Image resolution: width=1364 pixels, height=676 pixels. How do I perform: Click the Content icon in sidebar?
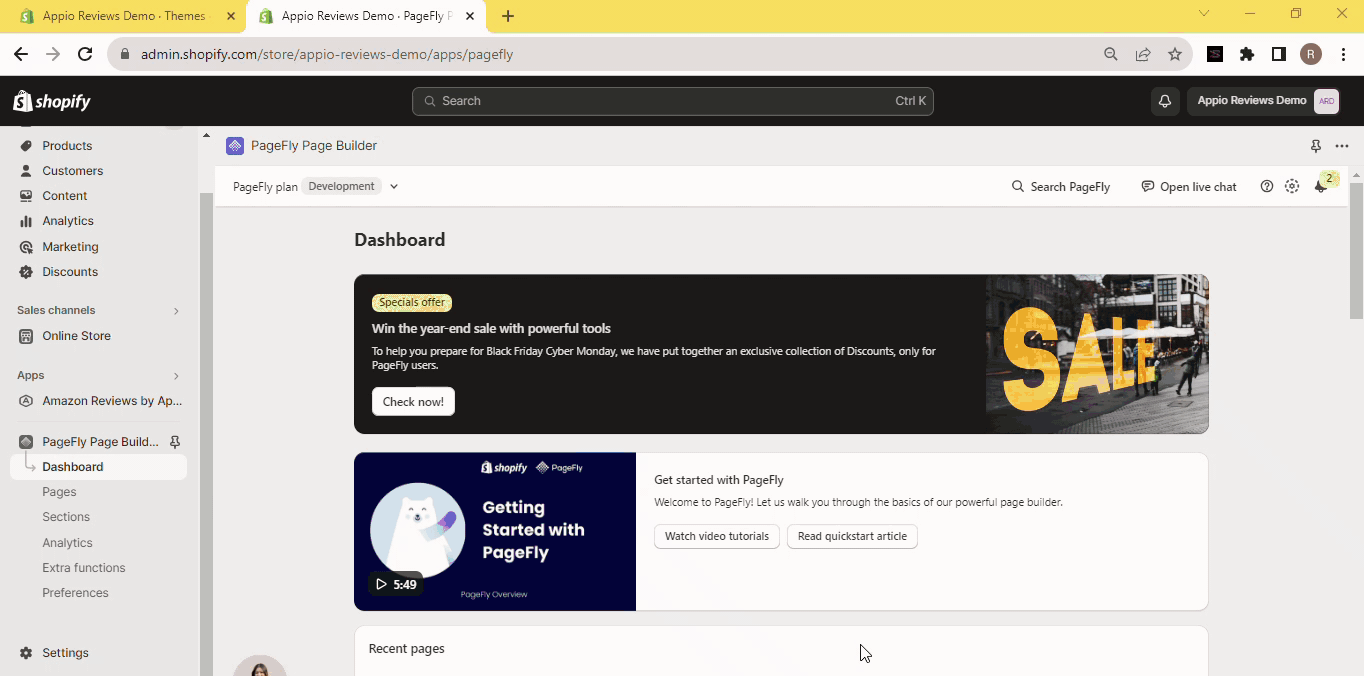click(x=26, y=196)
